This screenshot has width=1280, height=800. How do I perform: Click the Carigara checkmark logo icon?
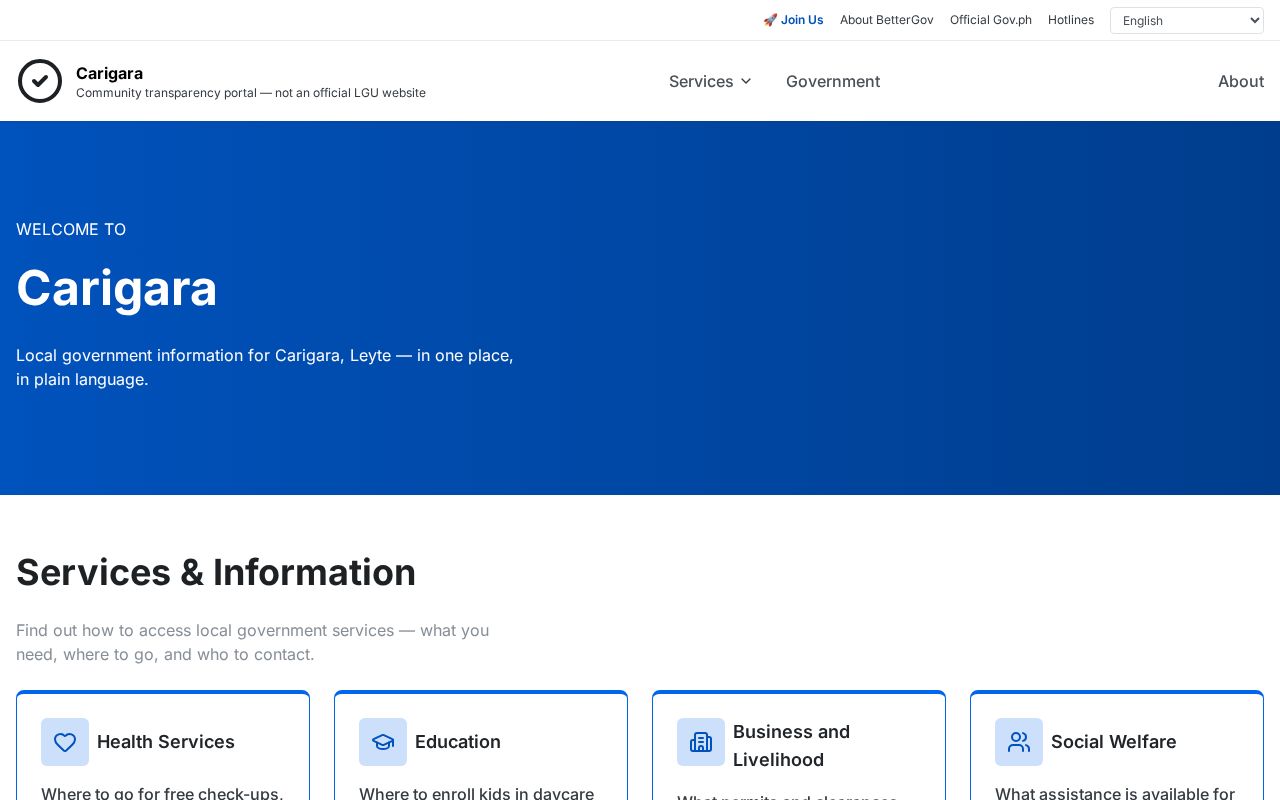(40, 81)
